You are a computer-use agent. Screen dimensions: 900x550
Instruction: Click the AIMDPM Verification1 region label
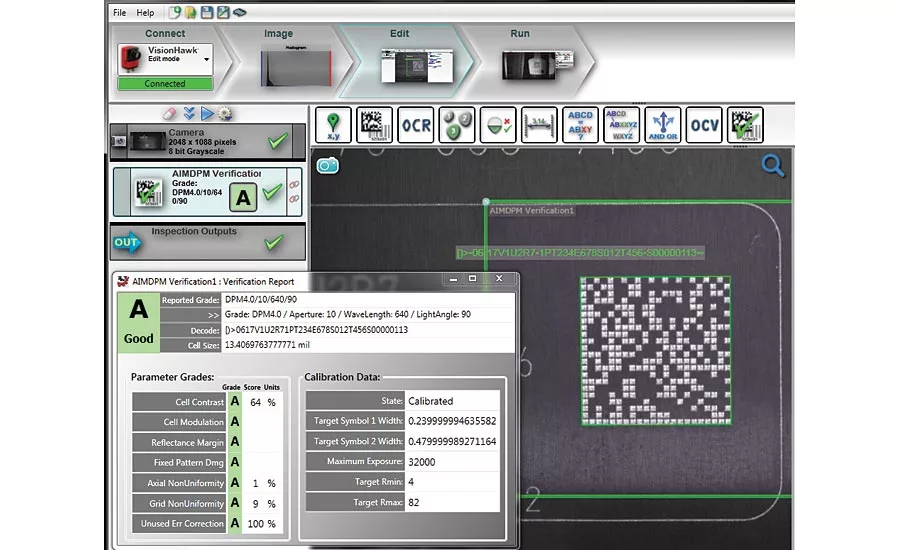click(x=532, y=211)
